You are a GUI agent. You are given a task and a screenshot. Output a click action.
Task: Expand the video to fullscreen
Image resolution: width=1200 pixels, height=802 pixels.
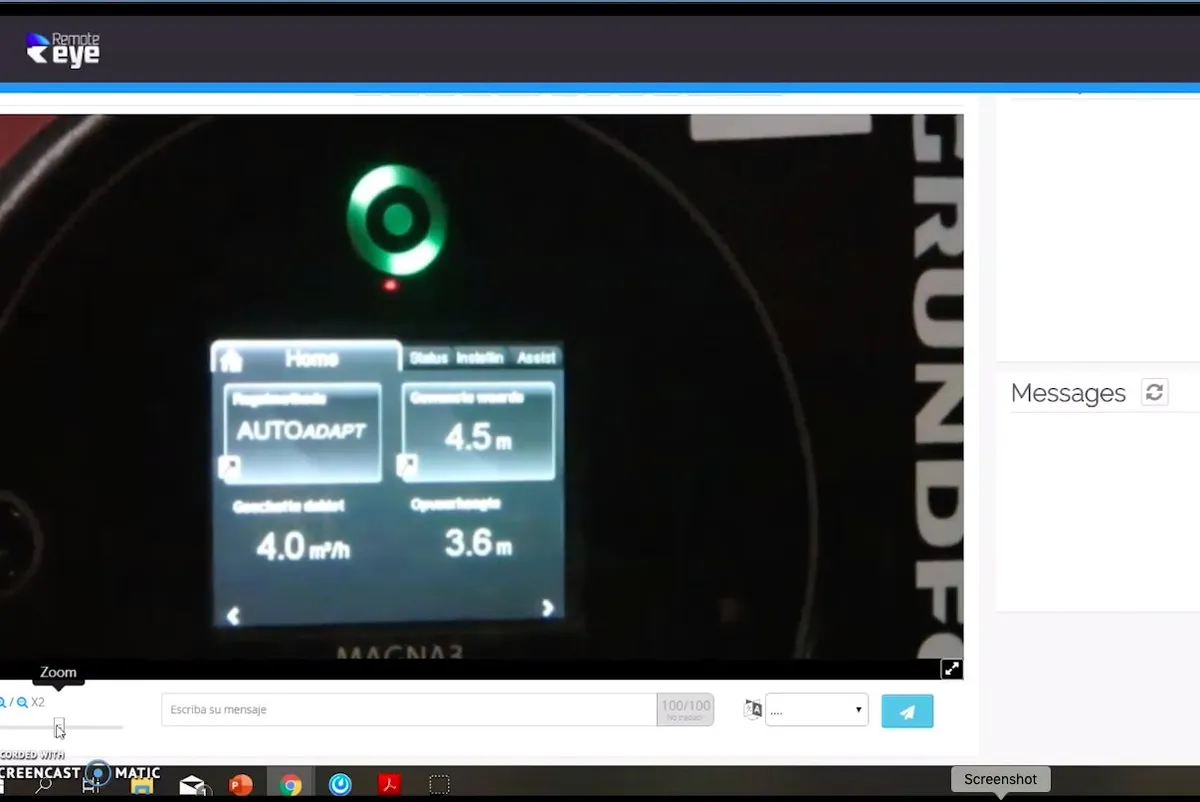pos(951,669)
